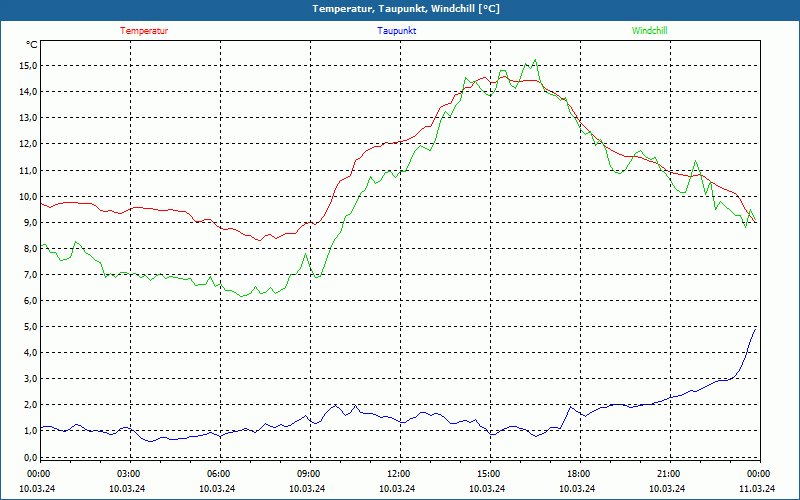This screenshot has height=500, width=800.
Task: Click the 2,0 y-axis value
Action: [x=30, y=405]
